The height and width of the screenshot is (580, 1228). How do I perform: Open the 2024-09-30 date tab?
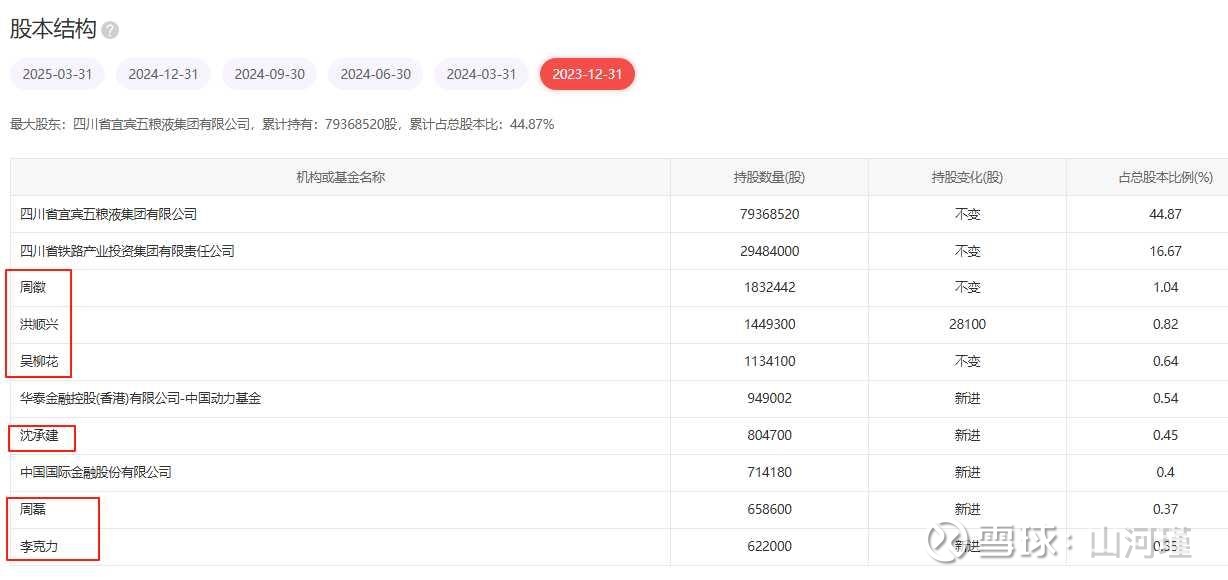click(x=269, y=74)
